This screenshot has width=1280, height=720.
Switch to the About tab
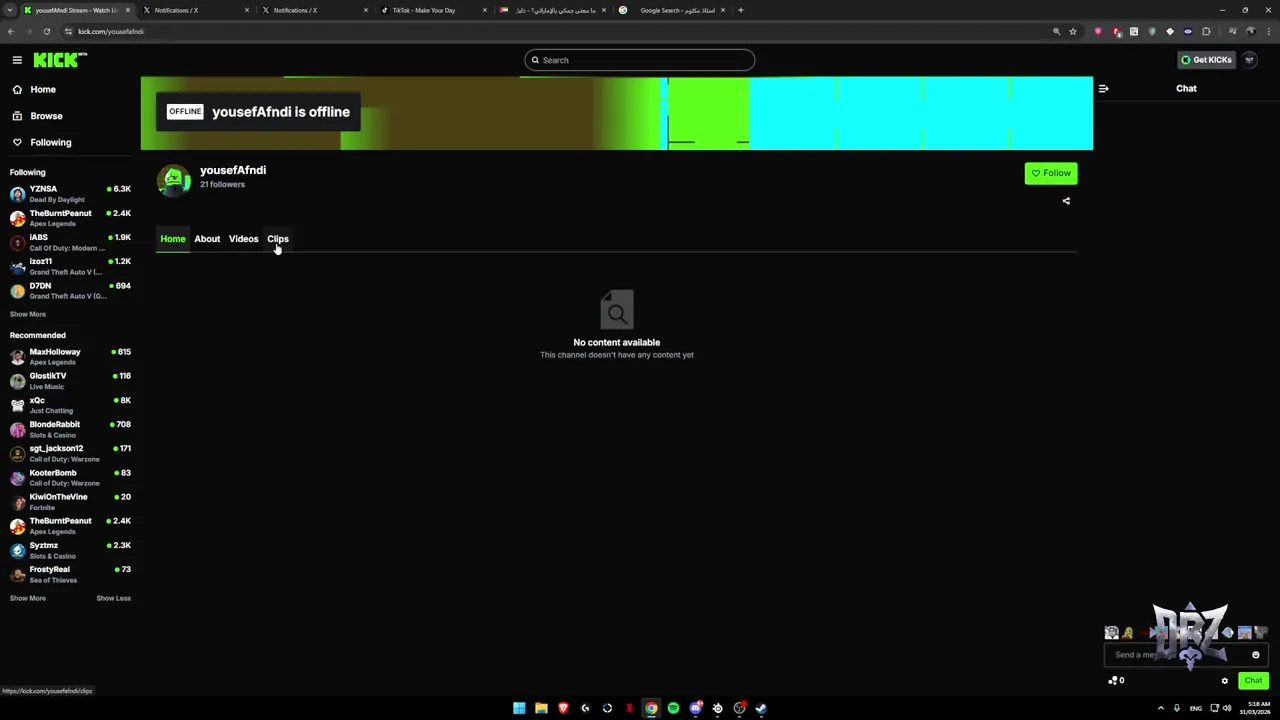[207, 239]
